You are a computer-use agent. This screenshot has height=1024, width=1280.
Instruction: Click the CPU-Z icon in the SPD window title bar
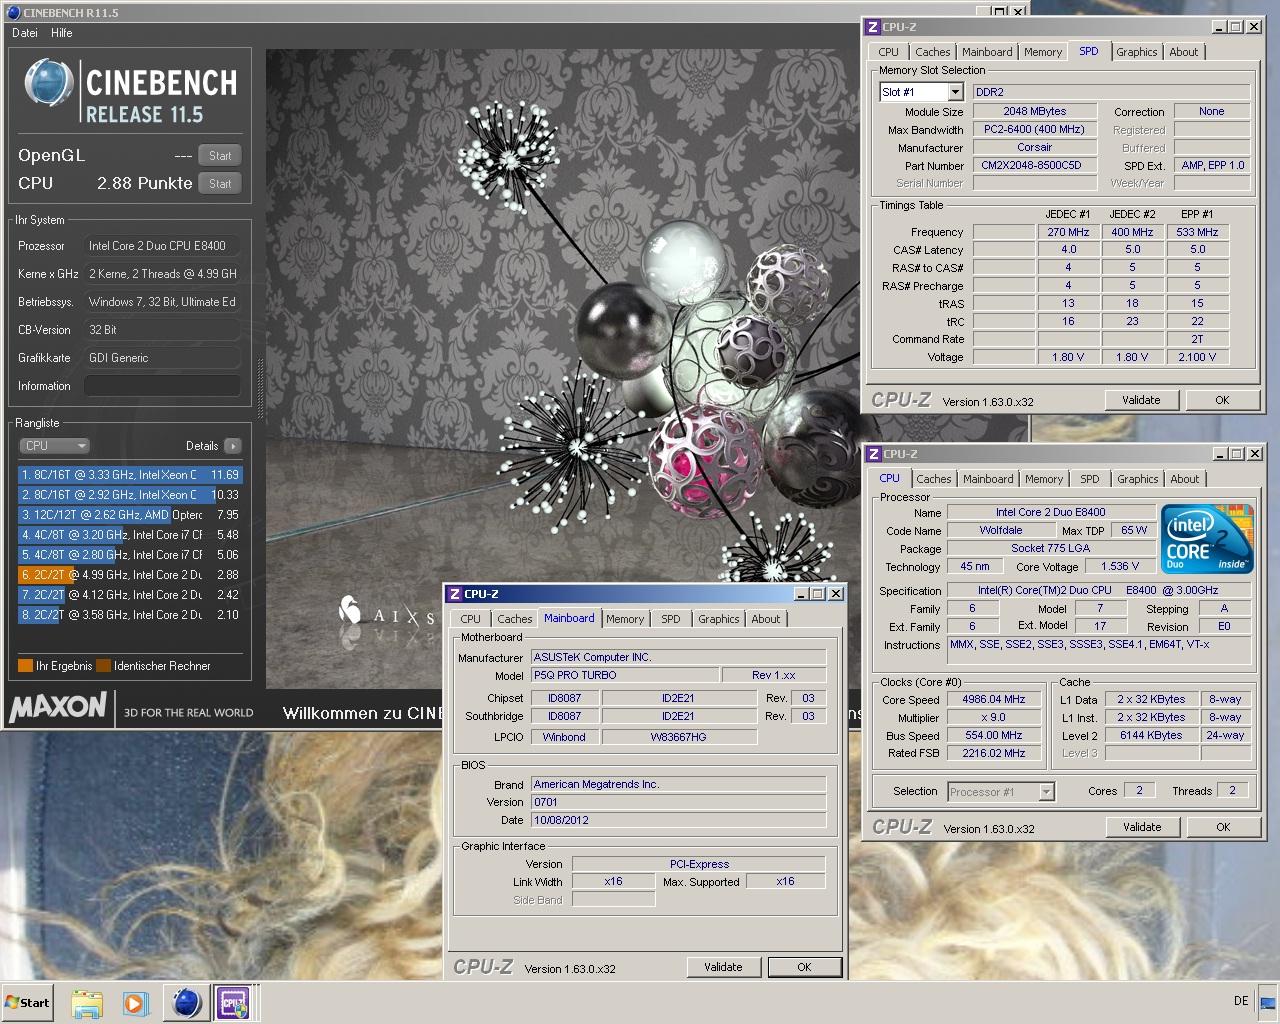coord(873,27)
